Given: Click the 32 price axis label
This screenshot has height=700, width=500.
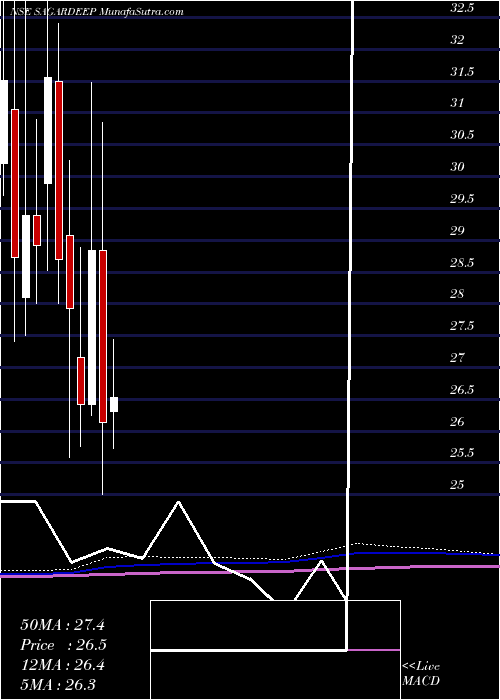Looking at the screenshot, I should pyautogui.click(x=457, y=40).
